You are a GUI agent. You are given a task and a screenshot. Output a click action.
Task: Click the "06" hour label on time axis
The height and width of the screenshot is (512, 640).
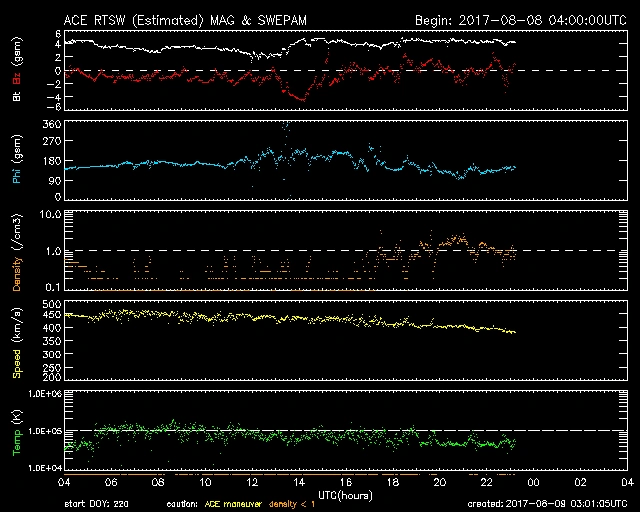(111, 482)
